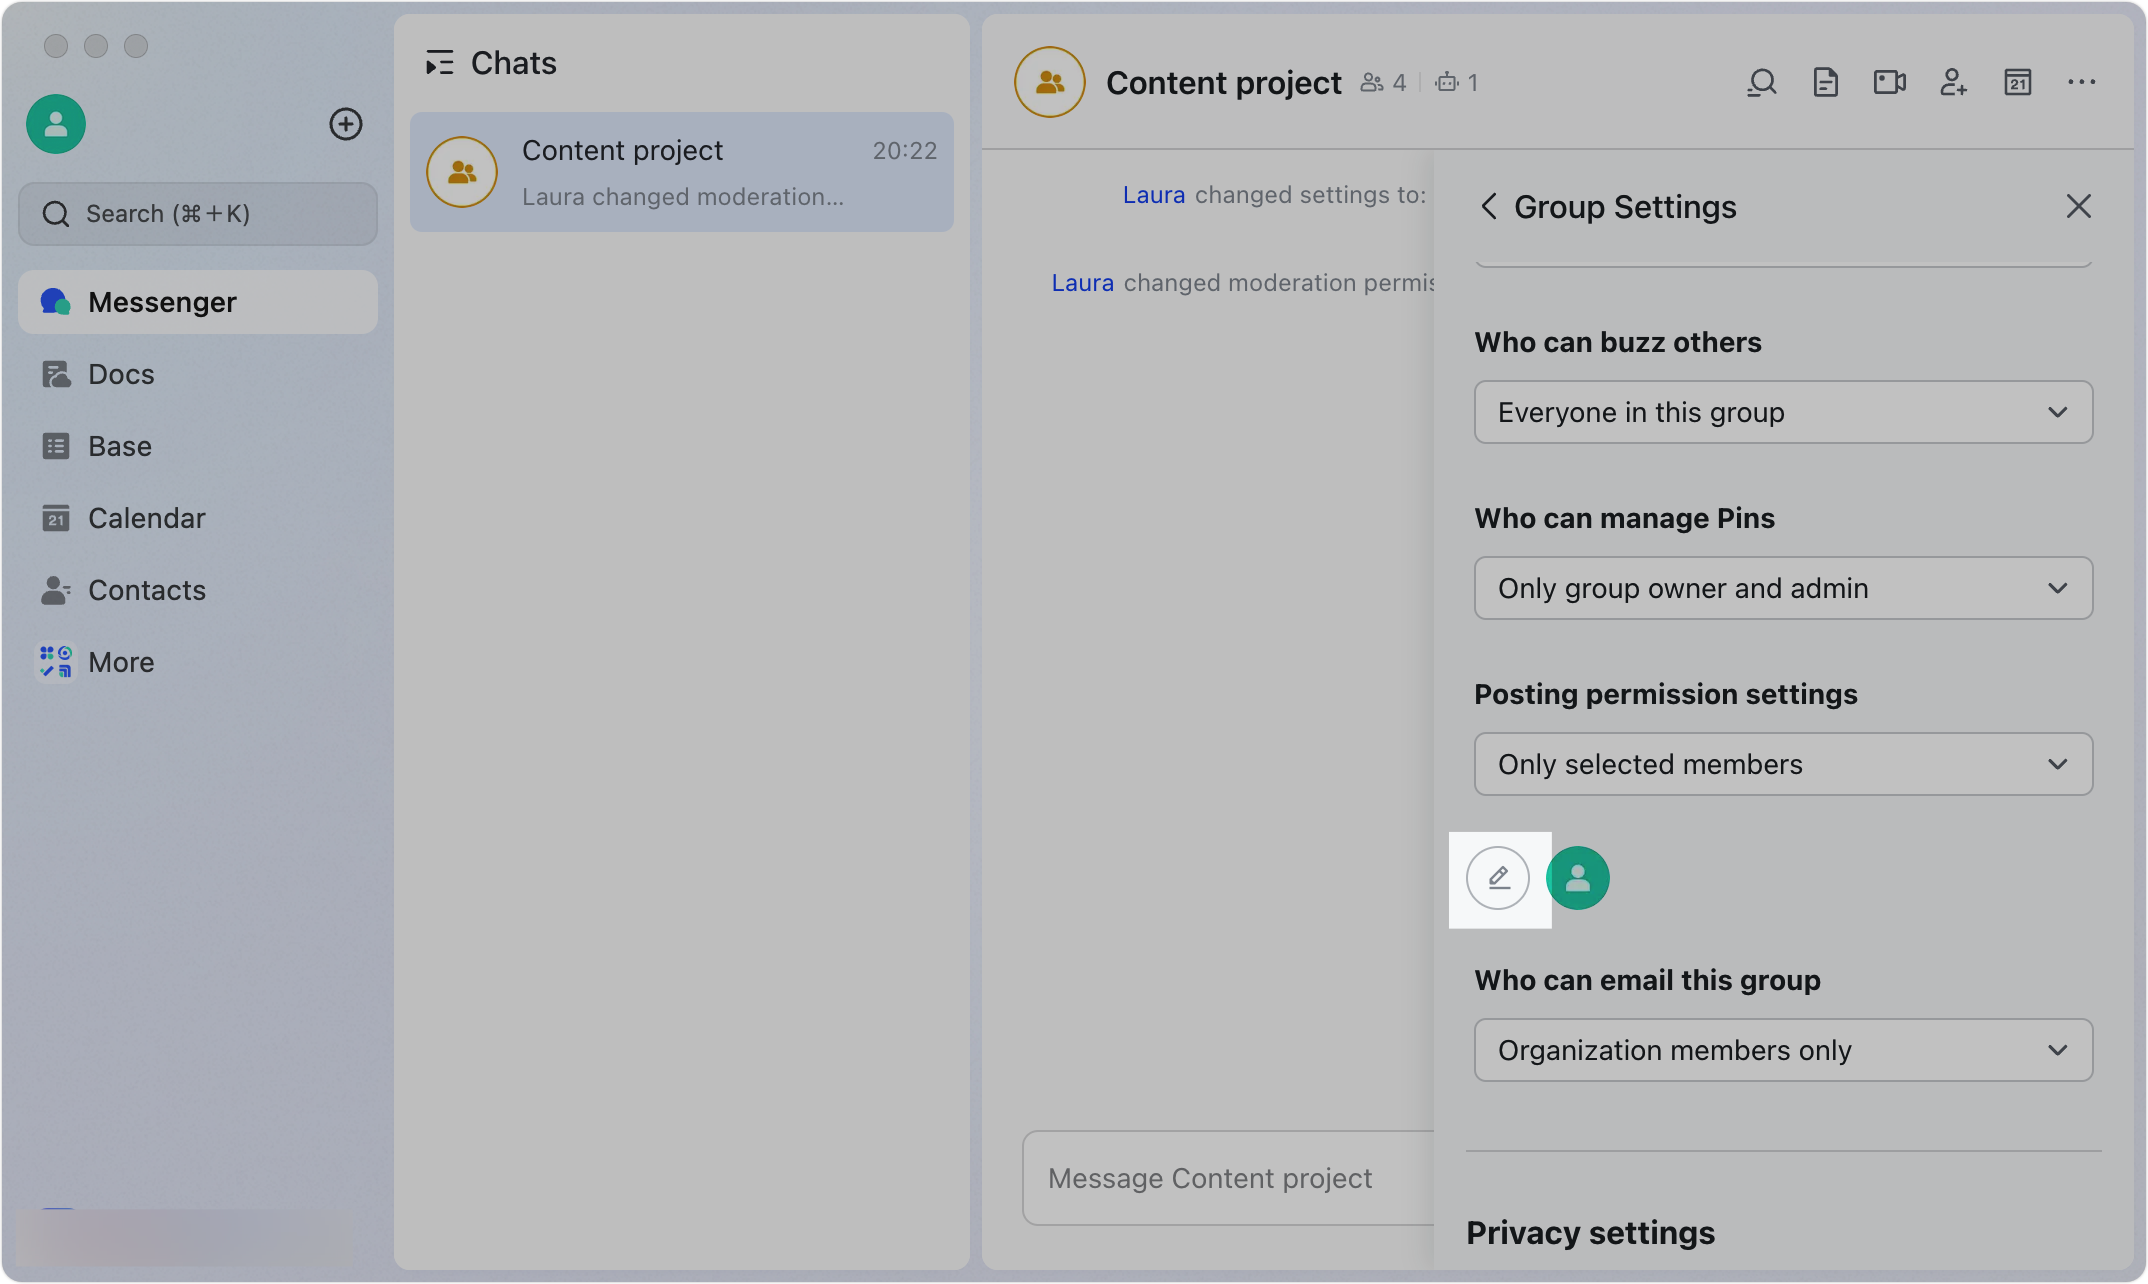Screen dimensions: 2148x1284
Task: Click Laura link in changed settings message
Action: click(x=1154, y=195)
